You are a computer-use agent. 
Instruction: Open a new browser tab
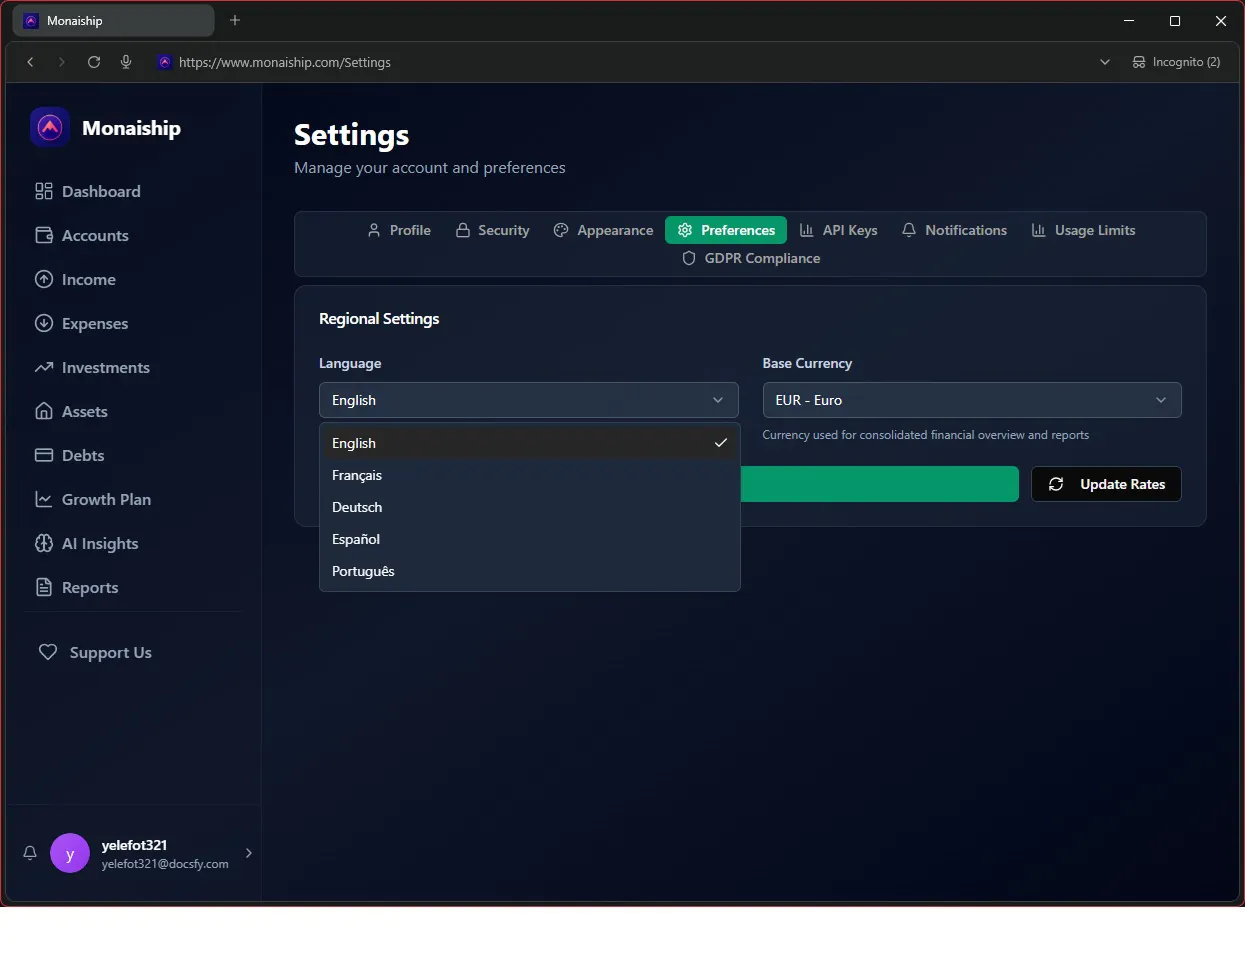(x=235, y=20)
